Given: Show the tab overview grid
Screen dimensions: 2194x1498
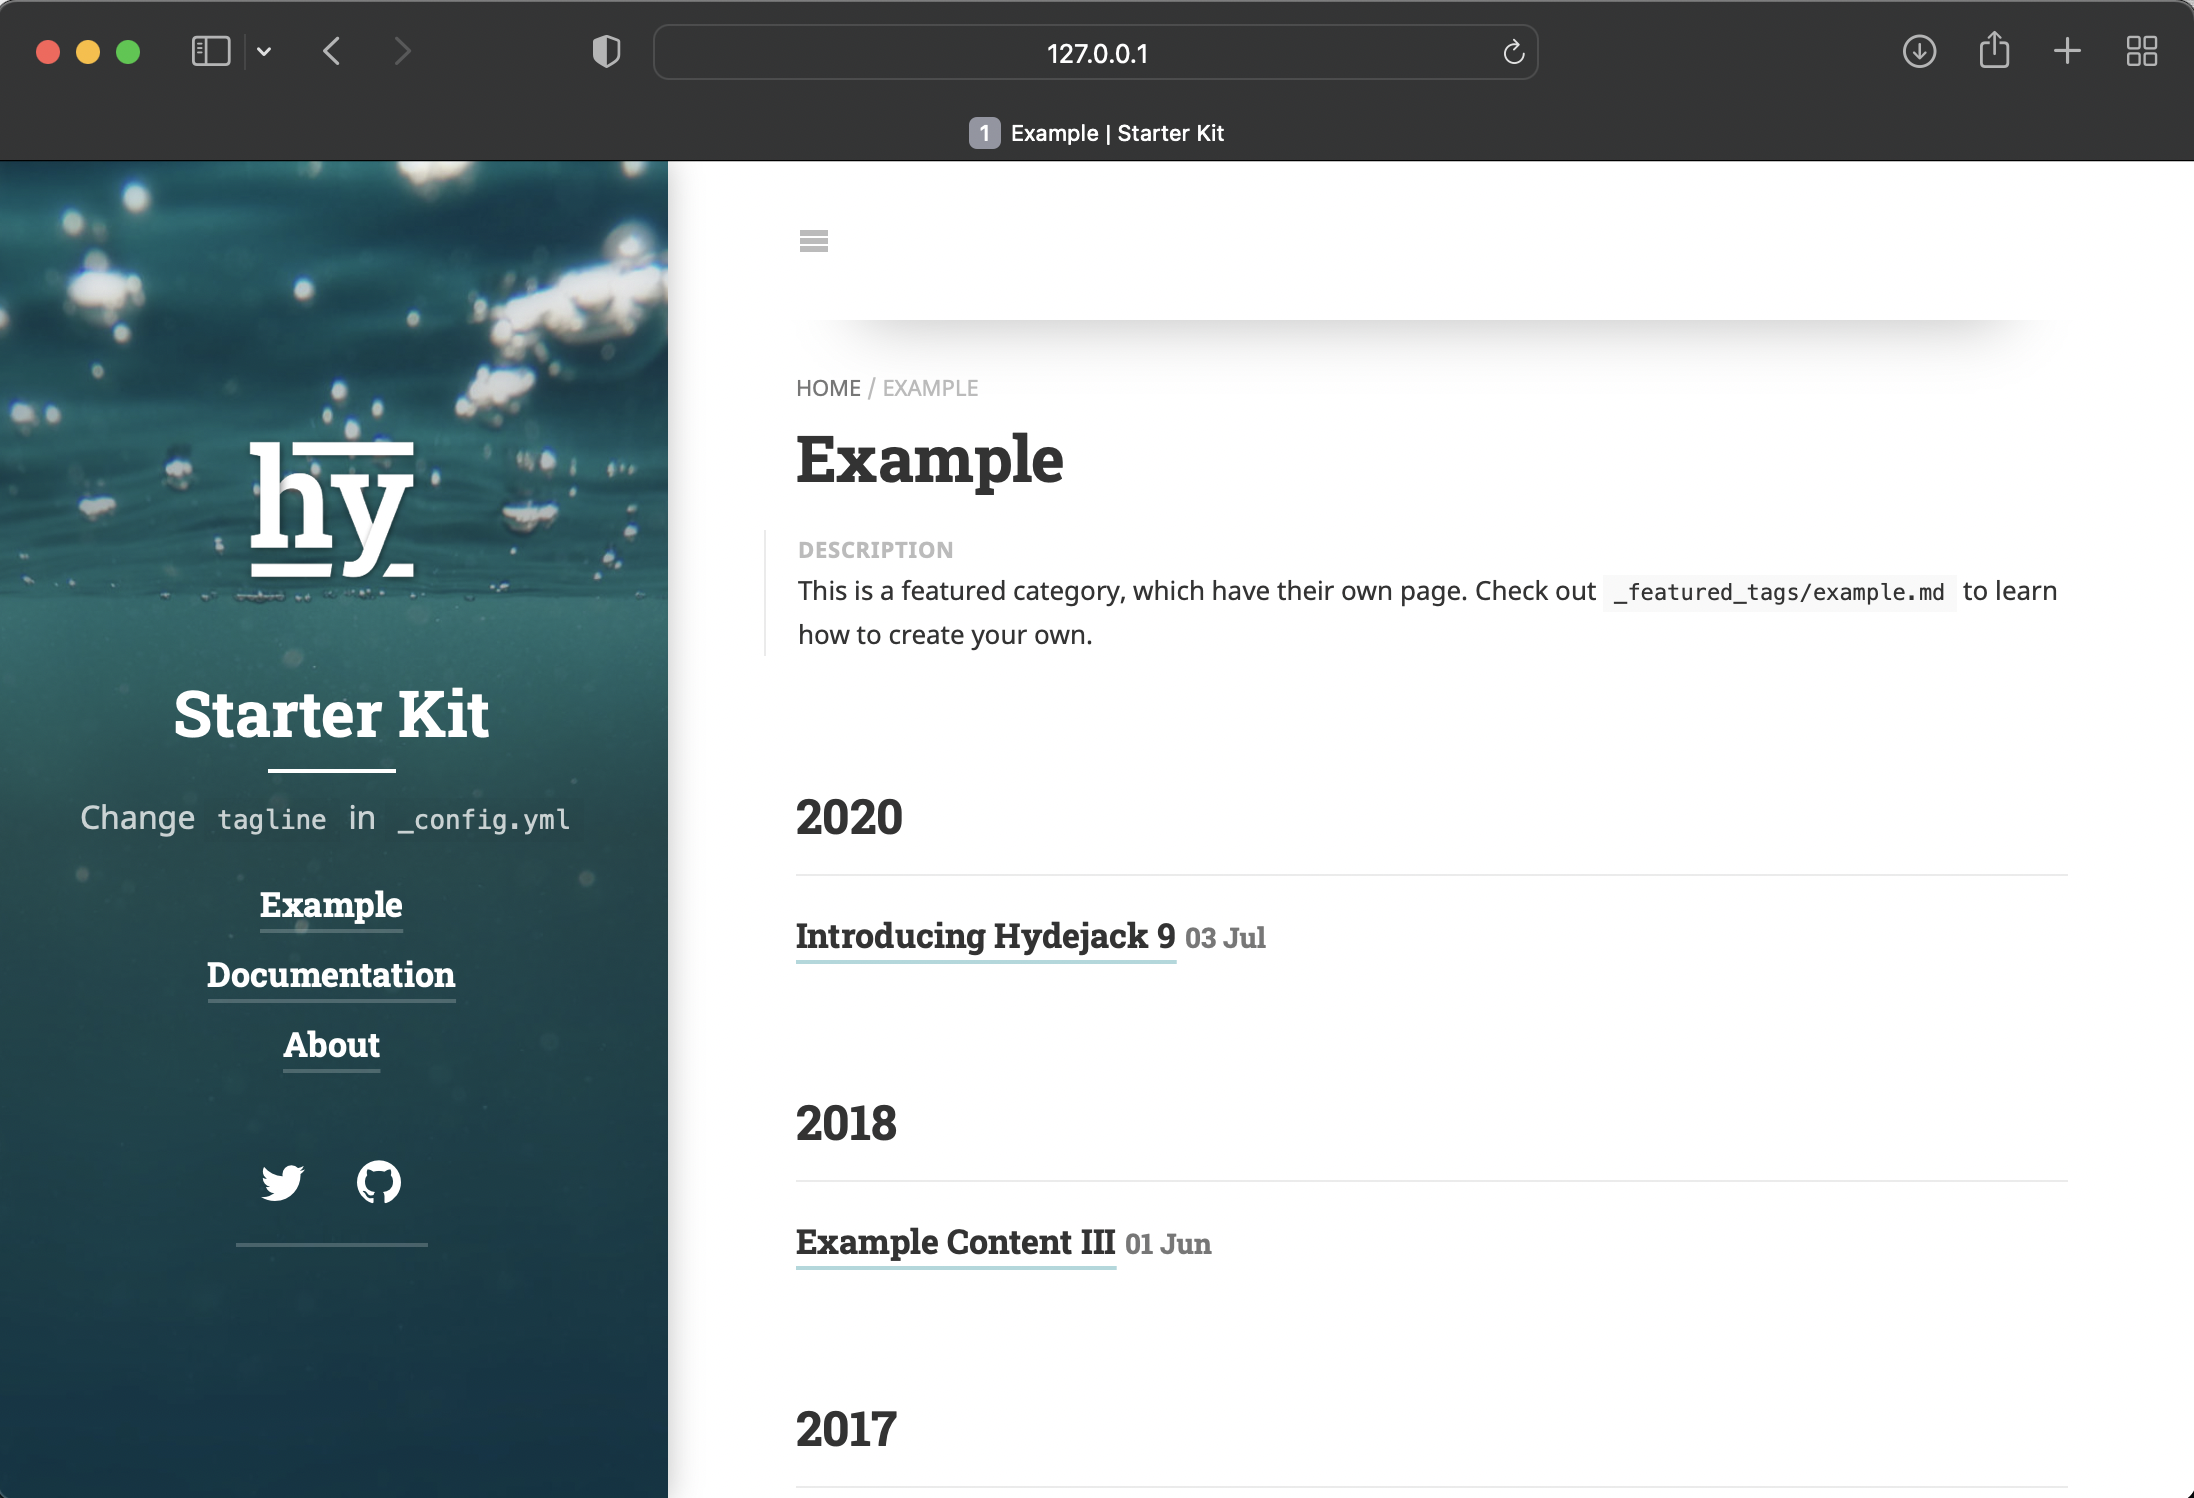Looking at the screenshot, I should pyautogui.click(x=2141, y=51).
